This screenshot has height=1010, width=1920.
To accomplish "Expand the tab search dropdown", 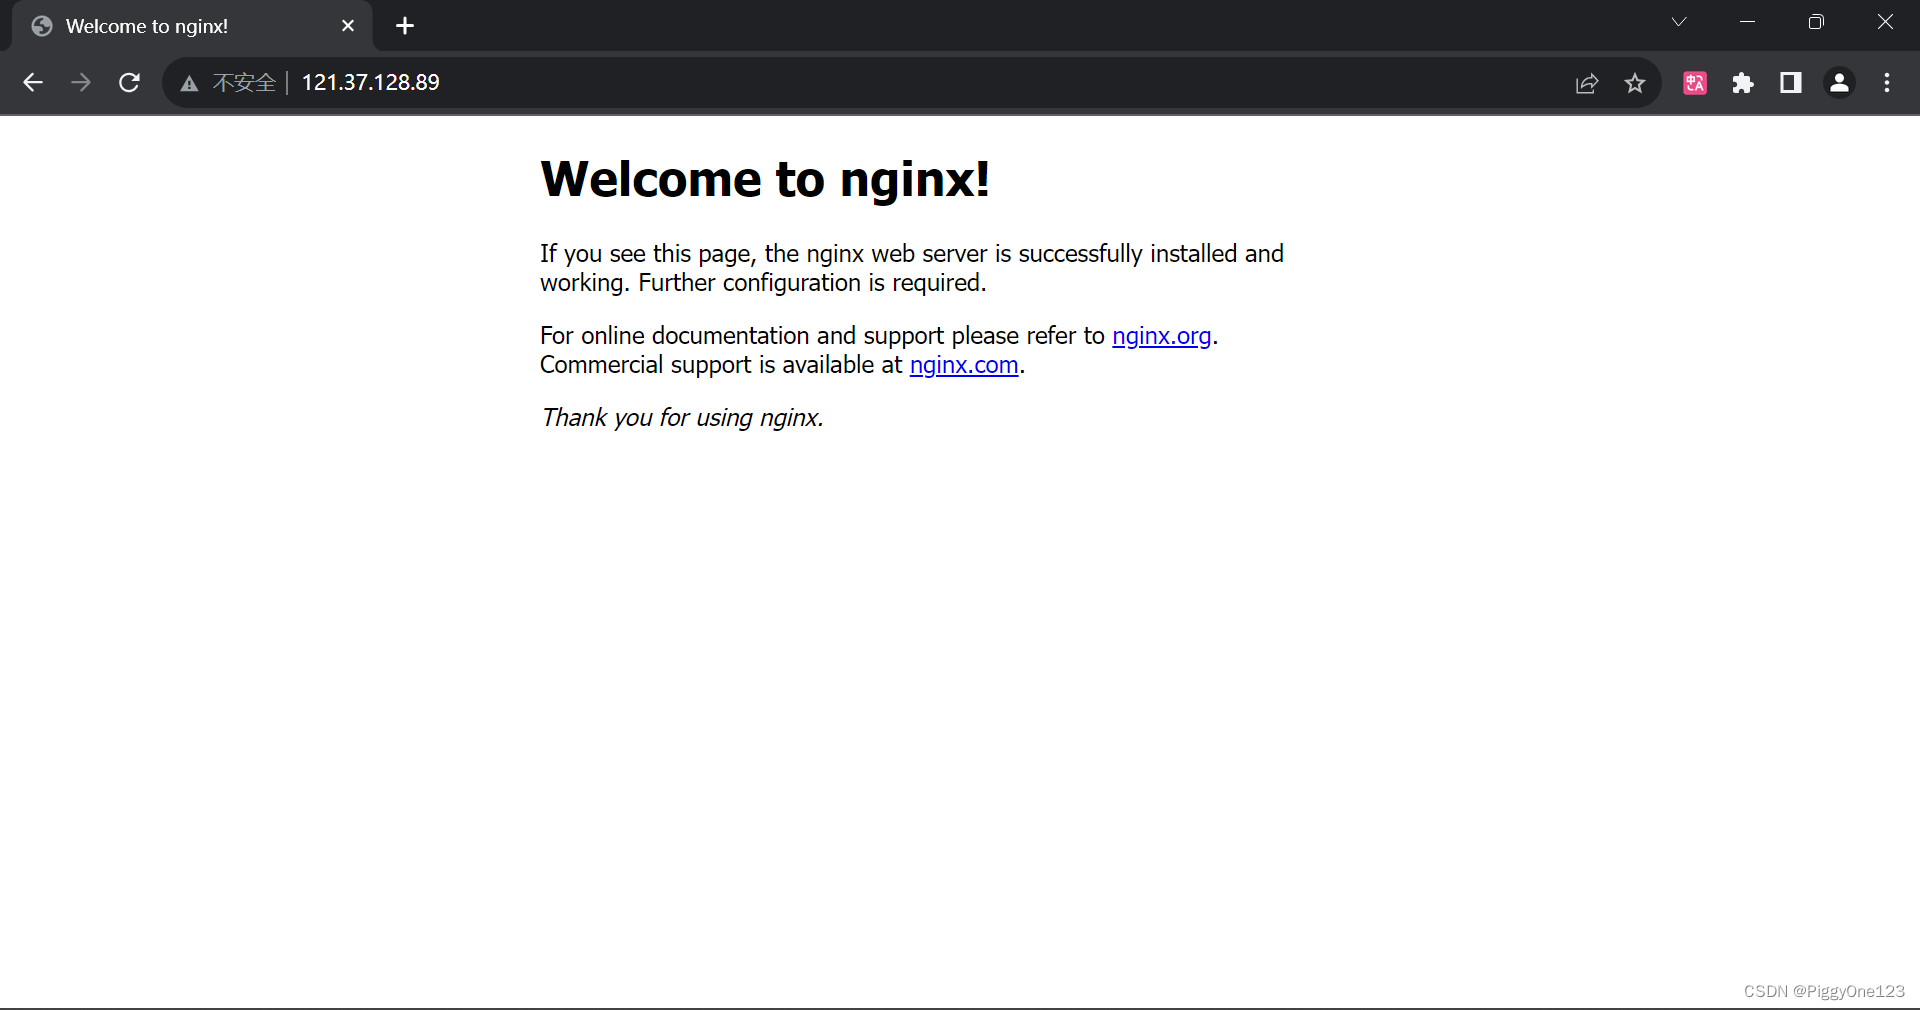I will click(1679, 22).
